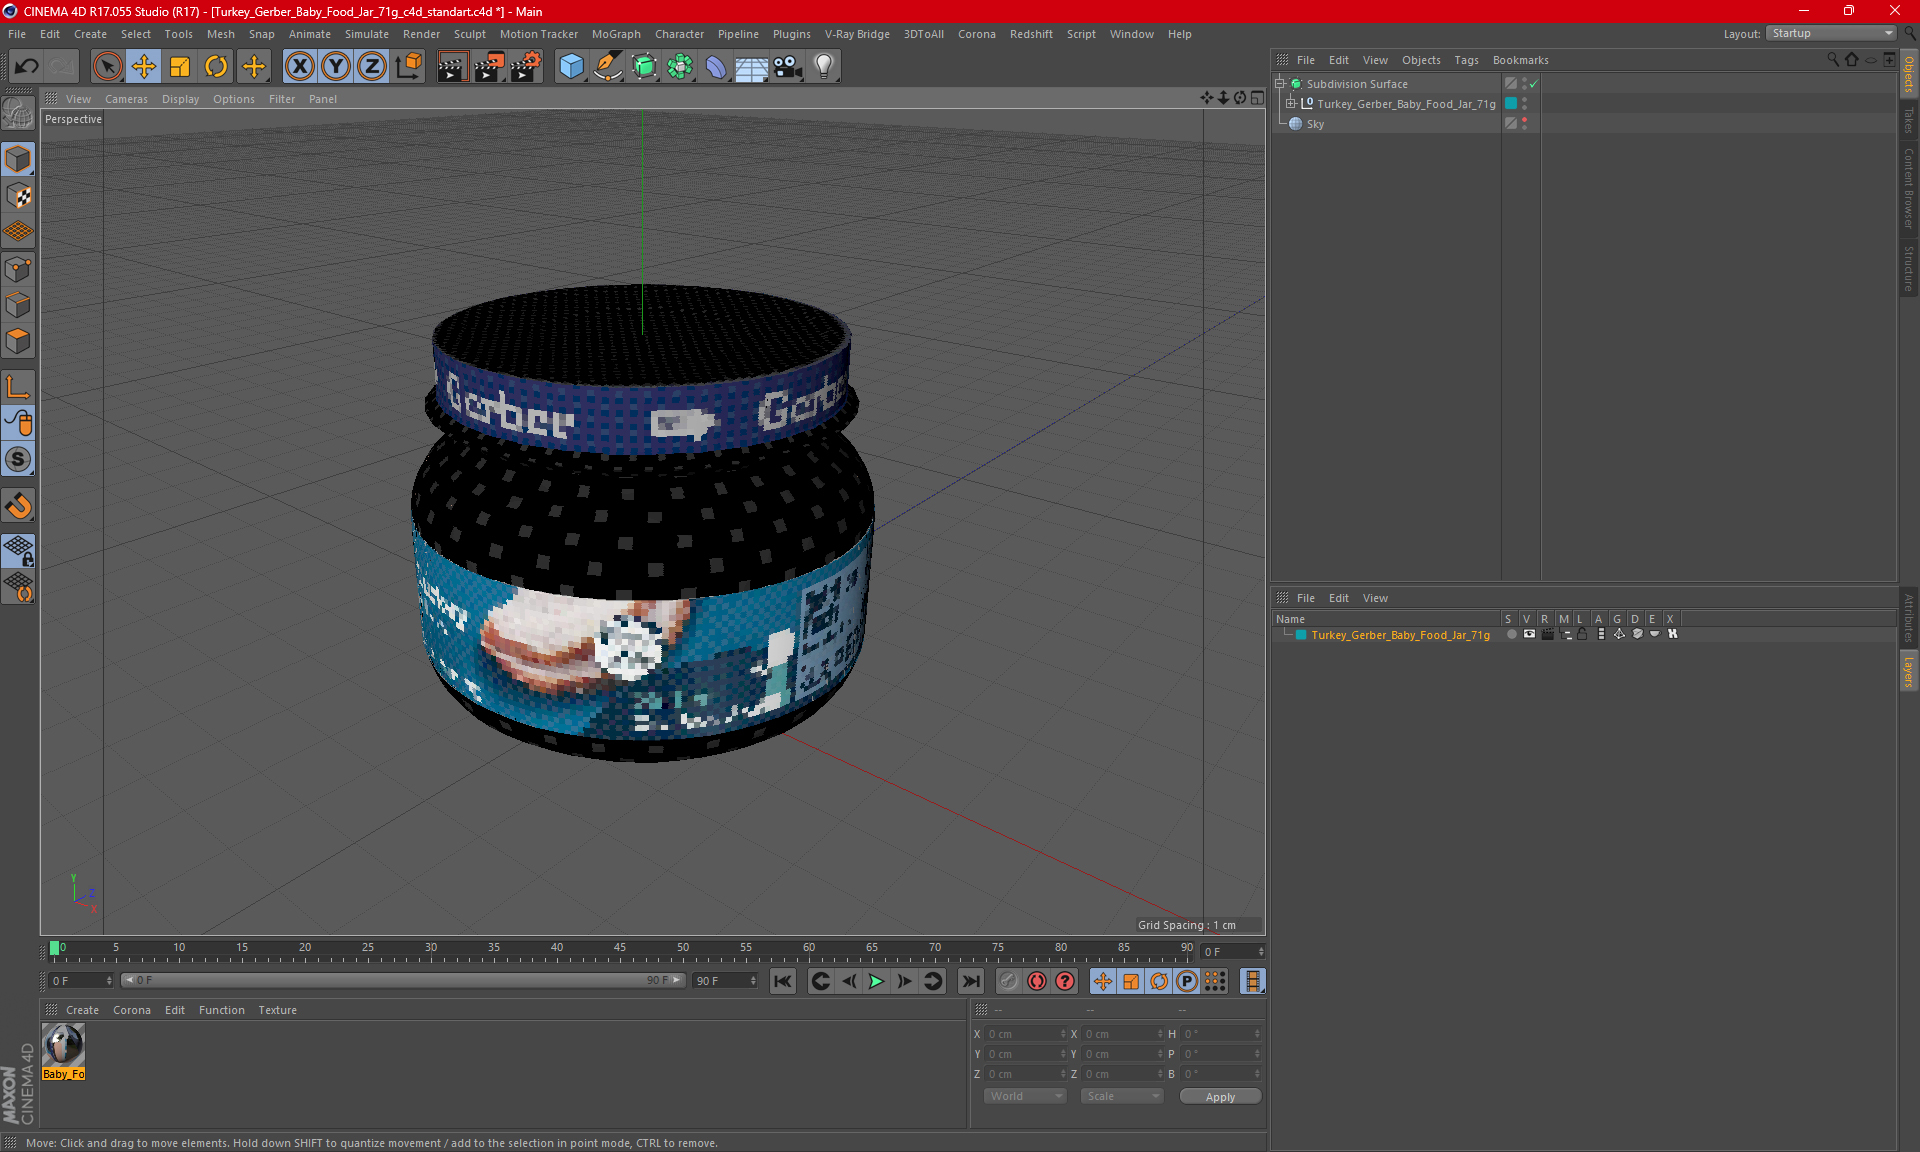Open the material manager Texture menu
Screen dimensions: 1920x1152
pyautogui.click(x=277, y=1010)
